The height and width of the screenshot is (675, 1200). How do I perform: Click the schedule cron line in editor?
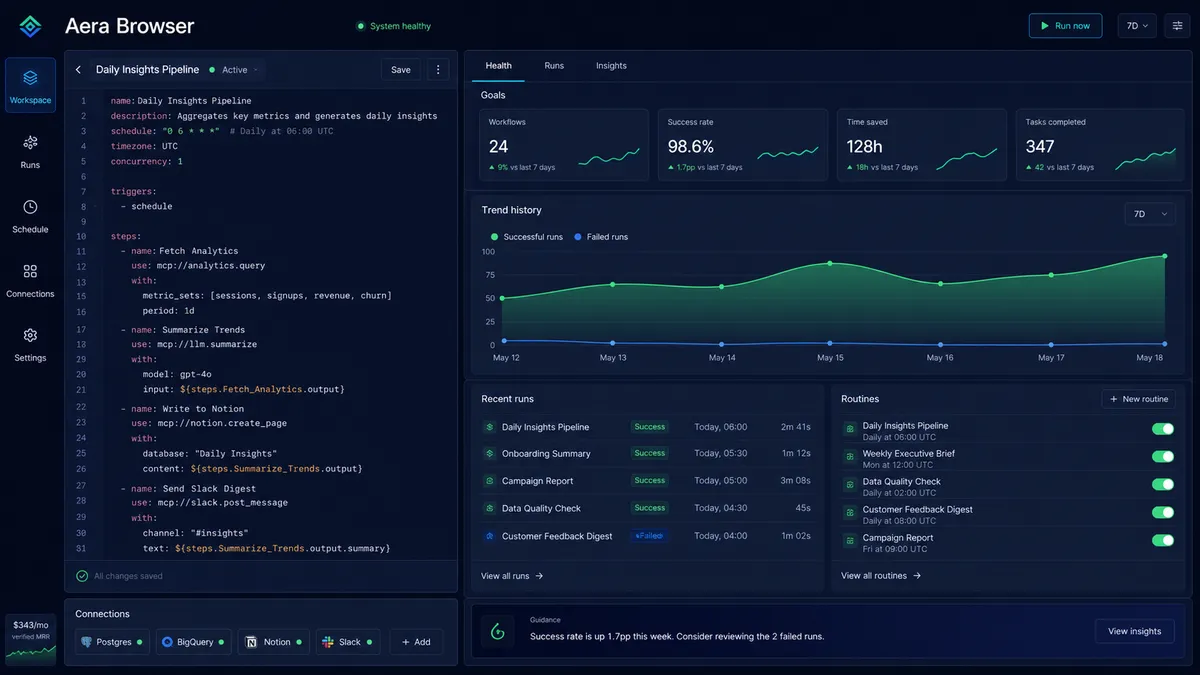(x=222, y=131)
